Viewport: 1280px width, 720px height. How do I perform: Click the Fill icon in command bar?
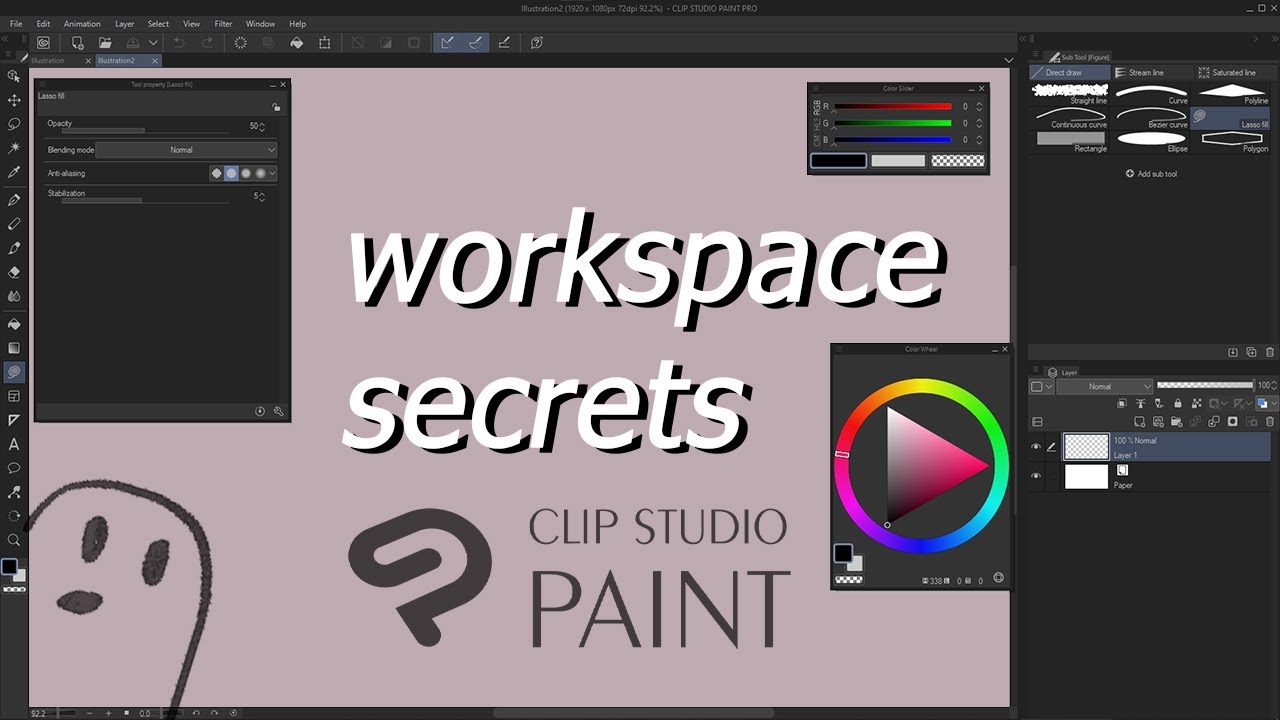[x=296, y=43]
